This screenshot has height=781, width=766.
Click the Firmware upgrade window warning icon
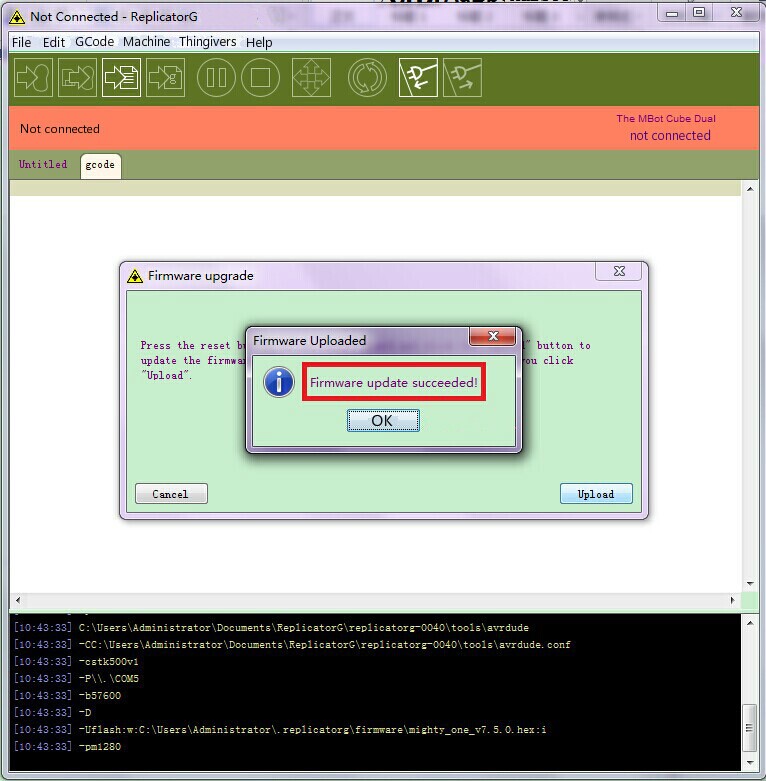(134, 276)
